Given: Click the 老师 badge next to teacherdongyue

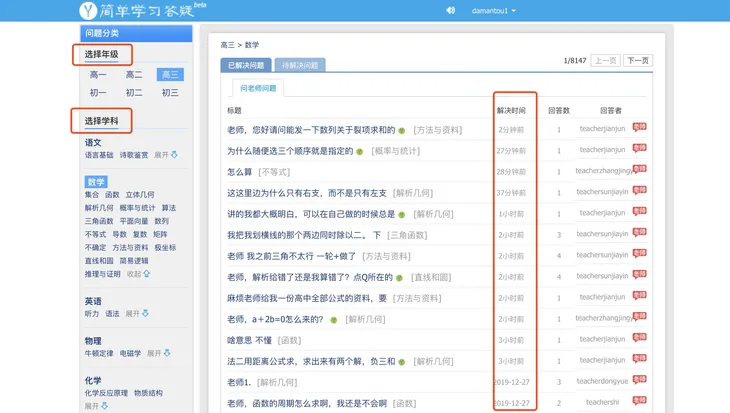Looking at the screenshot, I should coord(639,380).
